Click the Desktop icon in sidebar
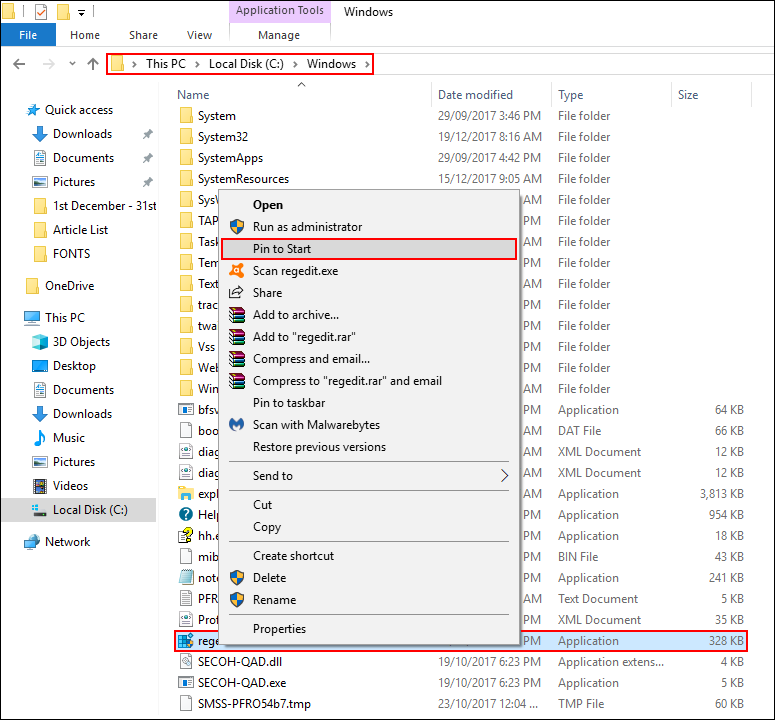The image size is (775, 720). coord(40,366)
